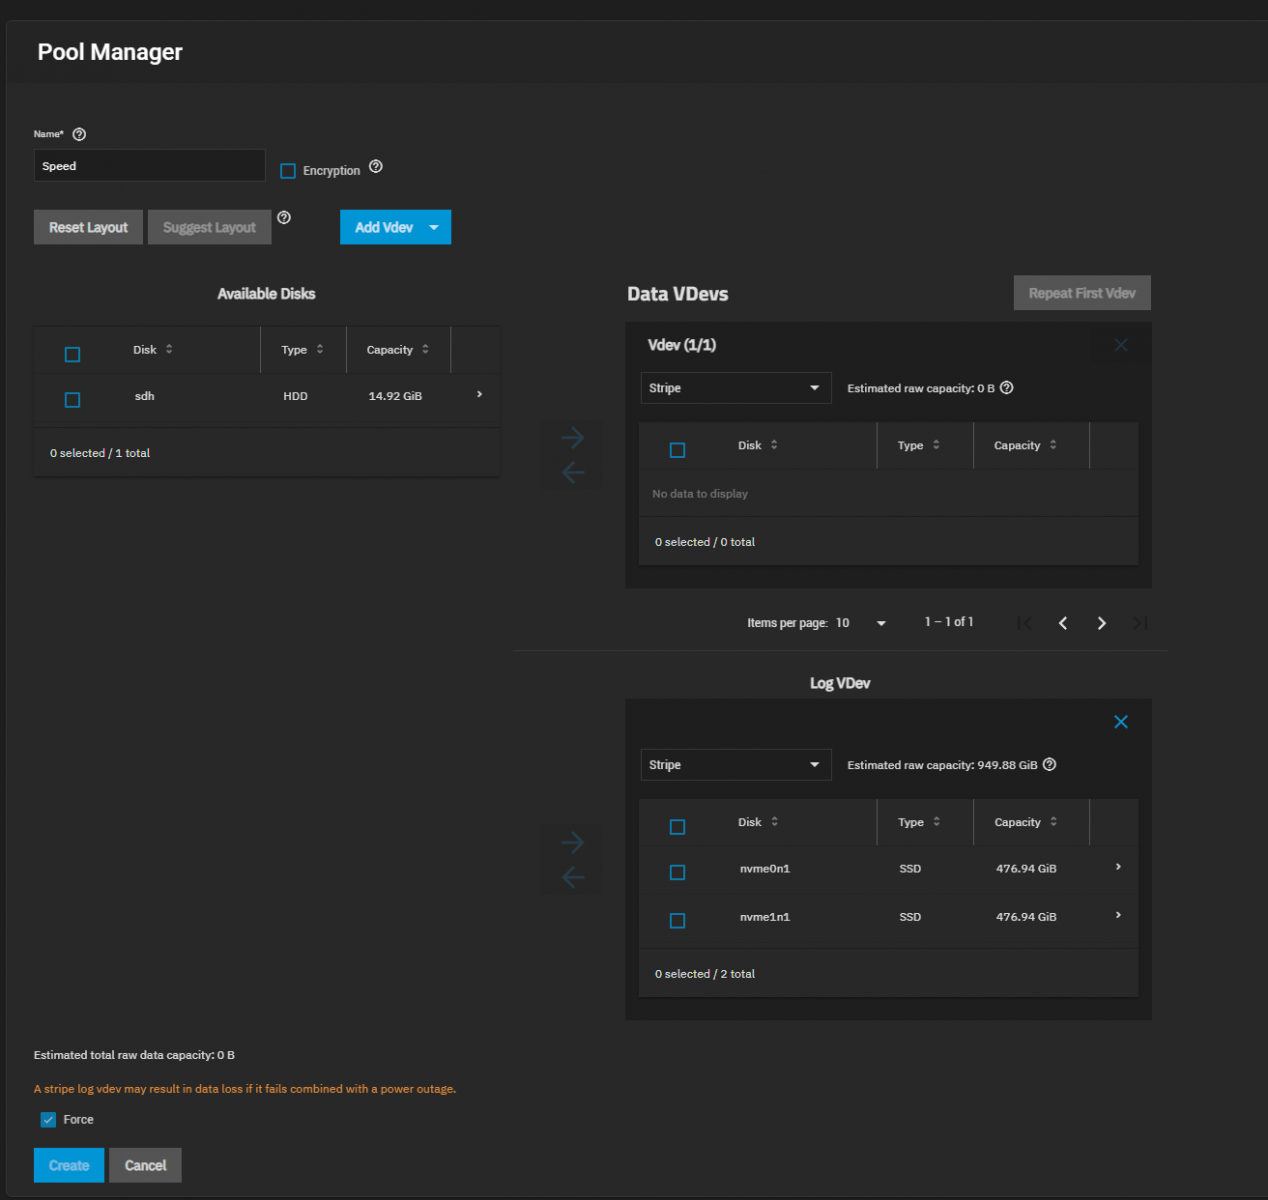Uncheck the Force checkbox
This screenshot has height=1200, width=1268.
point(48,1120)
